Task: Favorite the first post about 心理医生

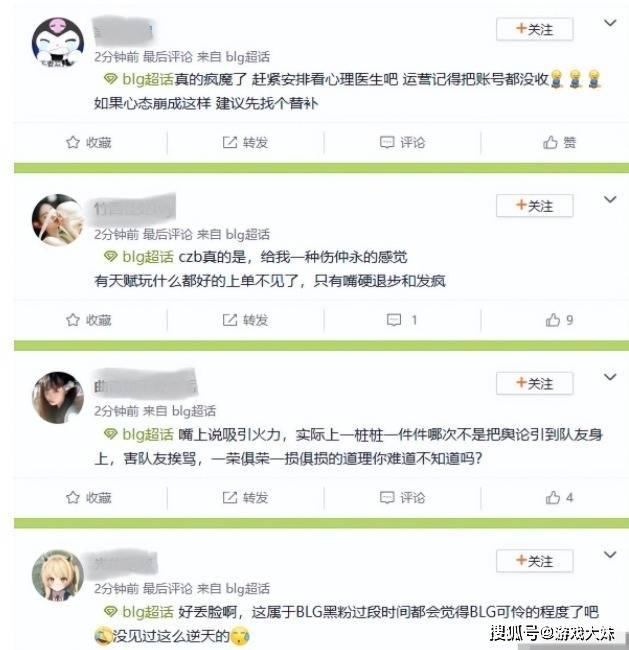Action: coord(89,143)
